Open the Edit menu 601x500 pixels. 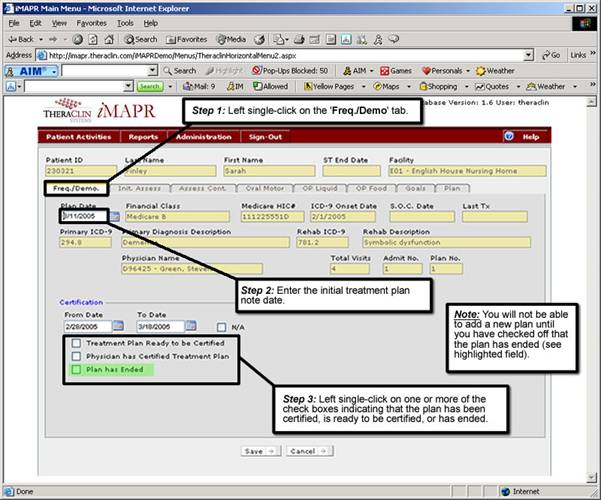click(35, 23)
